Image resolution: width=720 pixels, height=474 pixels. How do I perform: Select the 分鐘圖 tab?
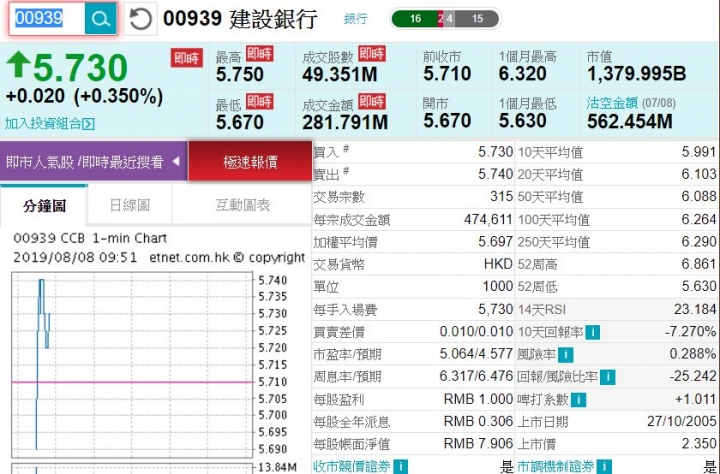click(x=44, y=205)
